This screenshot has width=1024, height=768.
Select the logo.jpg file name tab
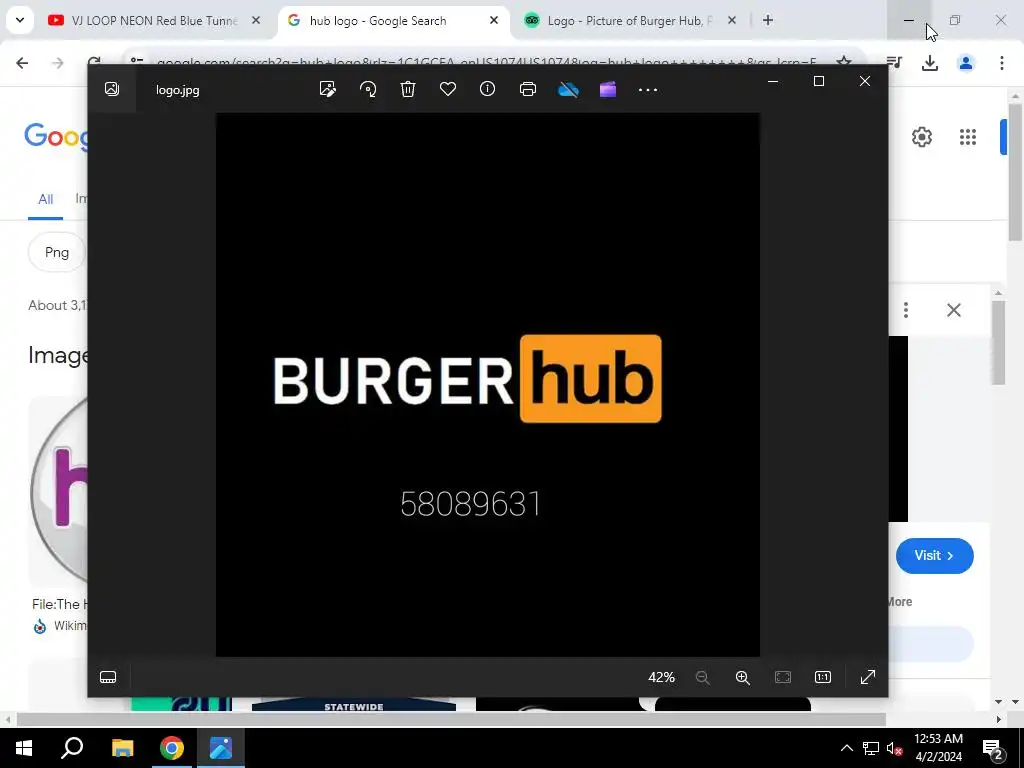pos(178,90)
